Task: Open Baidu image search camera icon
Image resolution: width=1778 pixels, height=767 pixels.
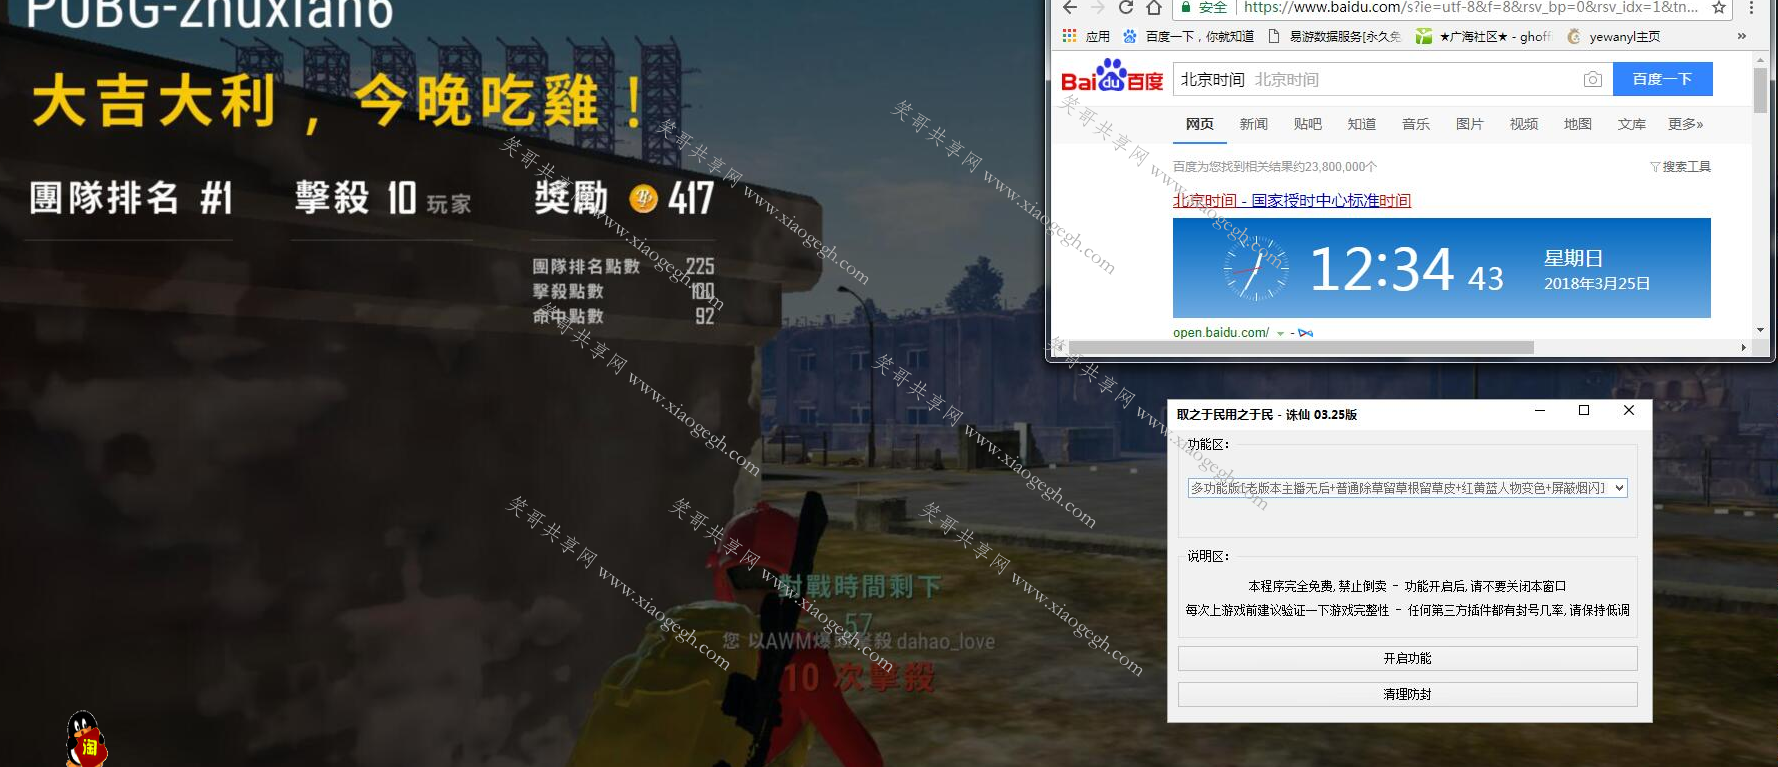Action: click(1593, 79)
